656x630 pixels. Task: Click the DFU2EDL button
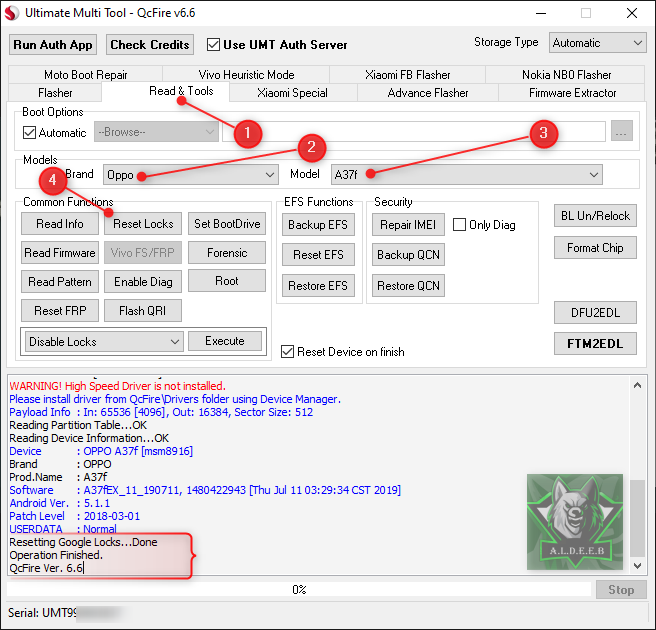(595, 312)
